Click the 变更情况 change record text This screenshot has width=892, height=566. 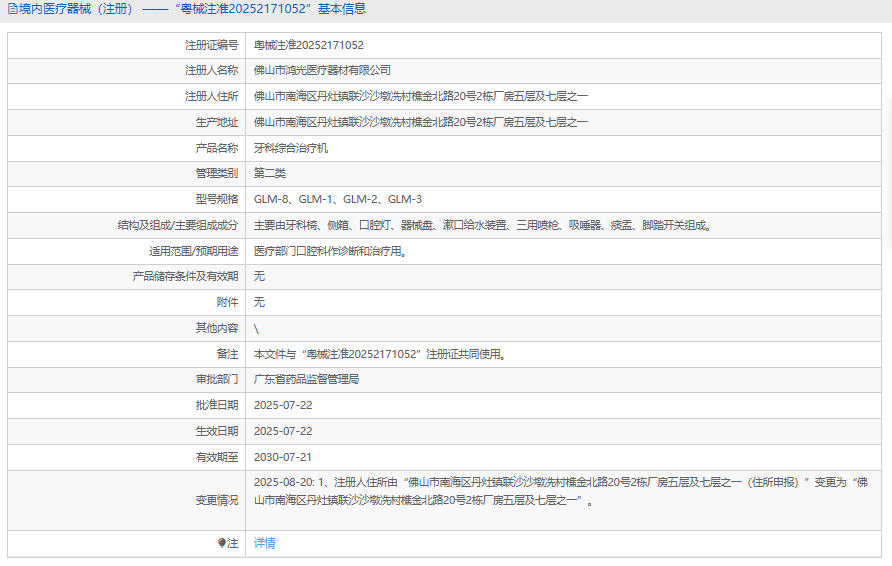(560, 491)
